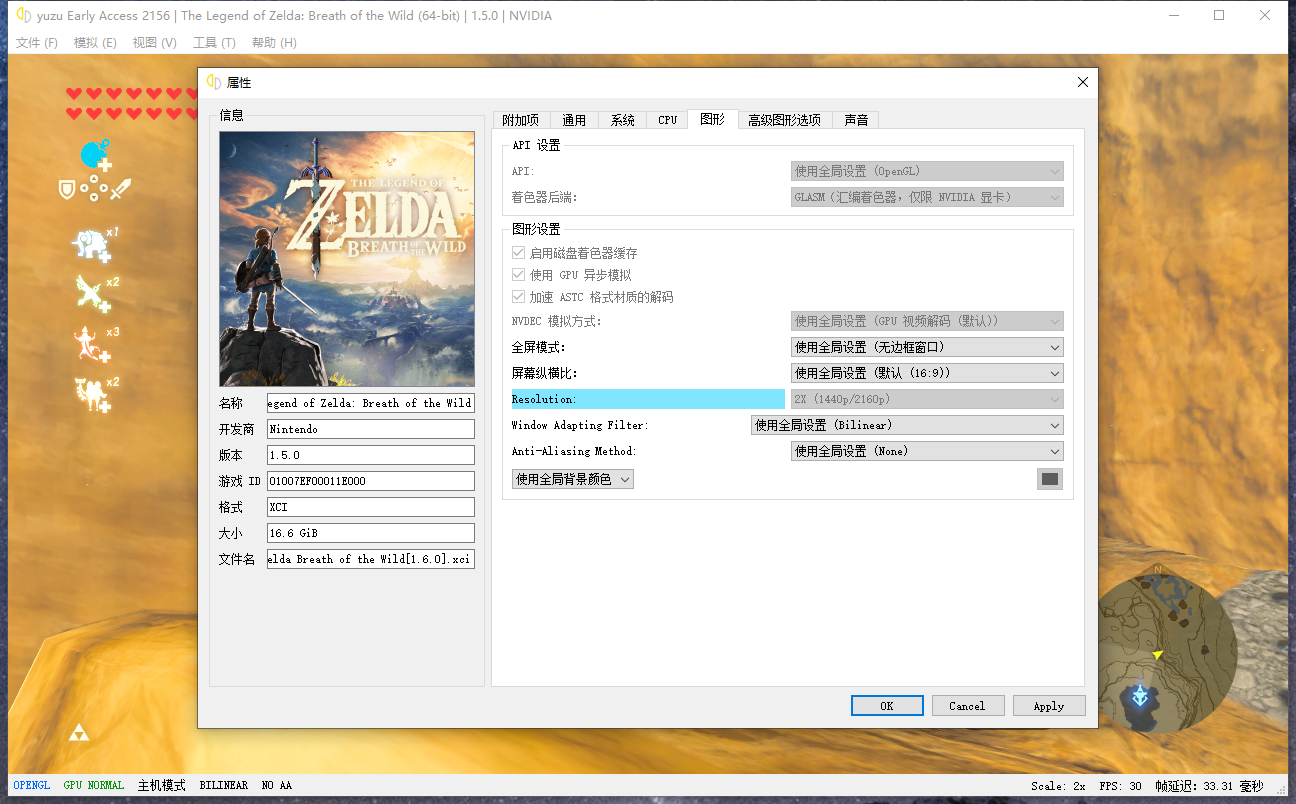Click the 开发商 field showing Nintendo

pyautogui.click(x=371, y=429)
